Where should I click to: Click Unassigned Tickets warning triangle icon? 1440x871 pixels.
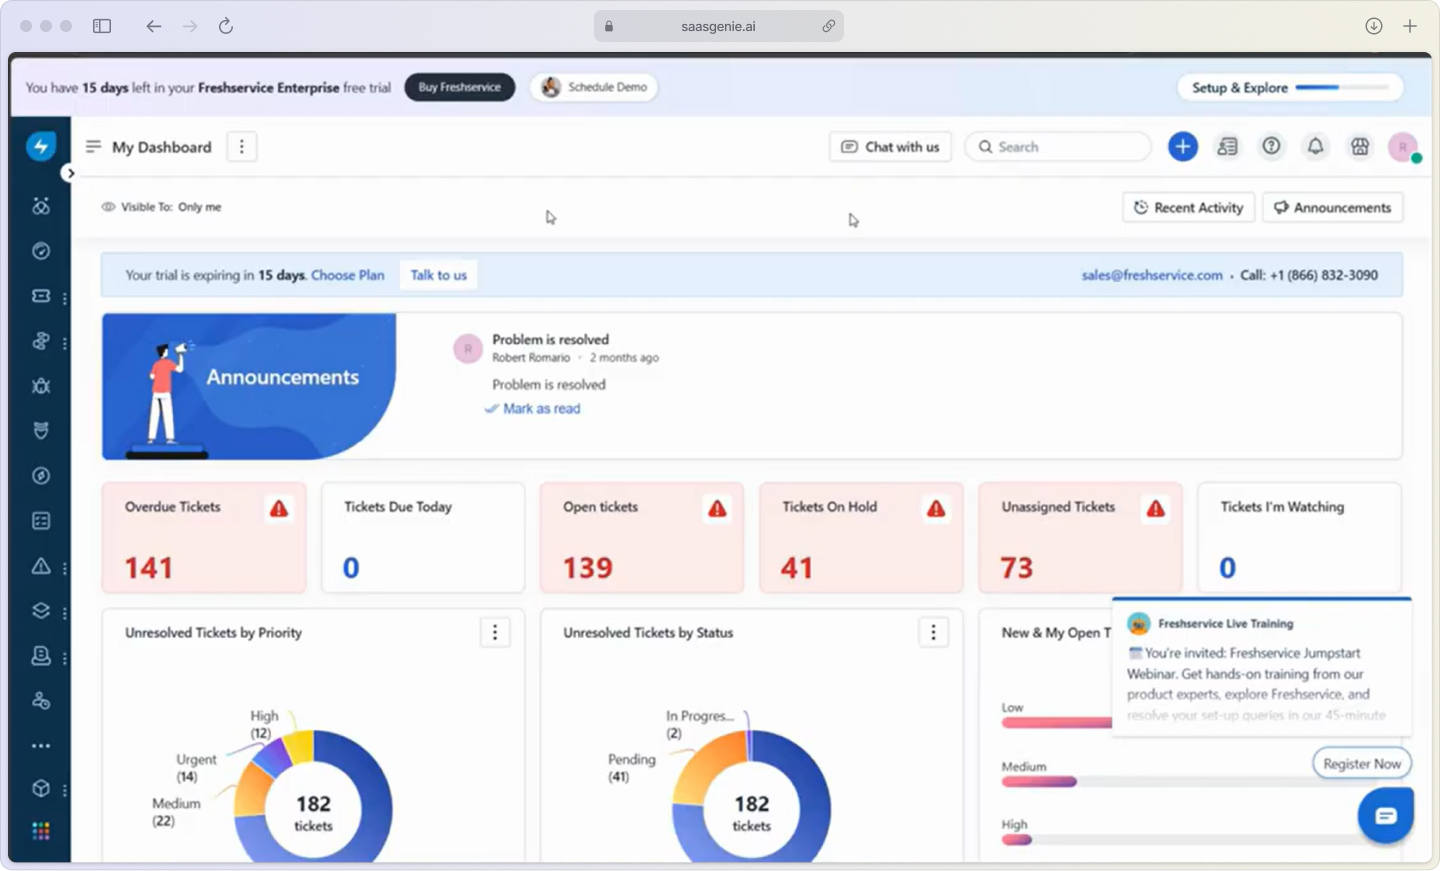pos(1155,509)
